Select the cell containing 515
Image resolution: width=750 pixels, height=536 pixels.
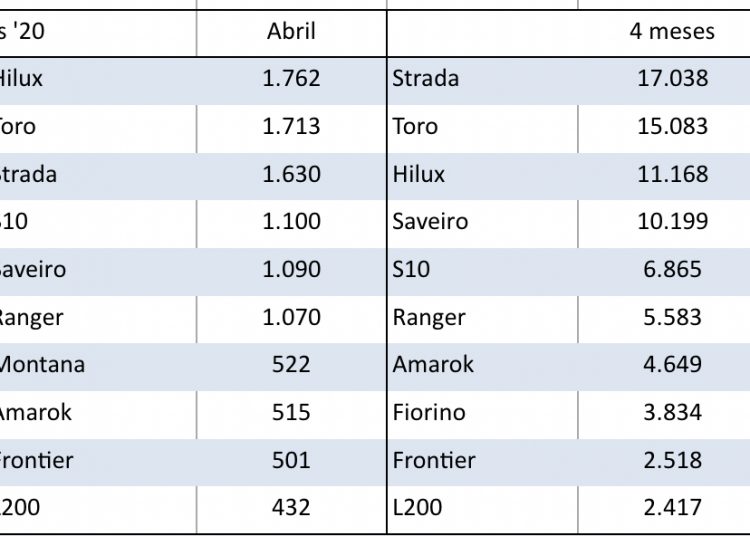click(291, 412)
